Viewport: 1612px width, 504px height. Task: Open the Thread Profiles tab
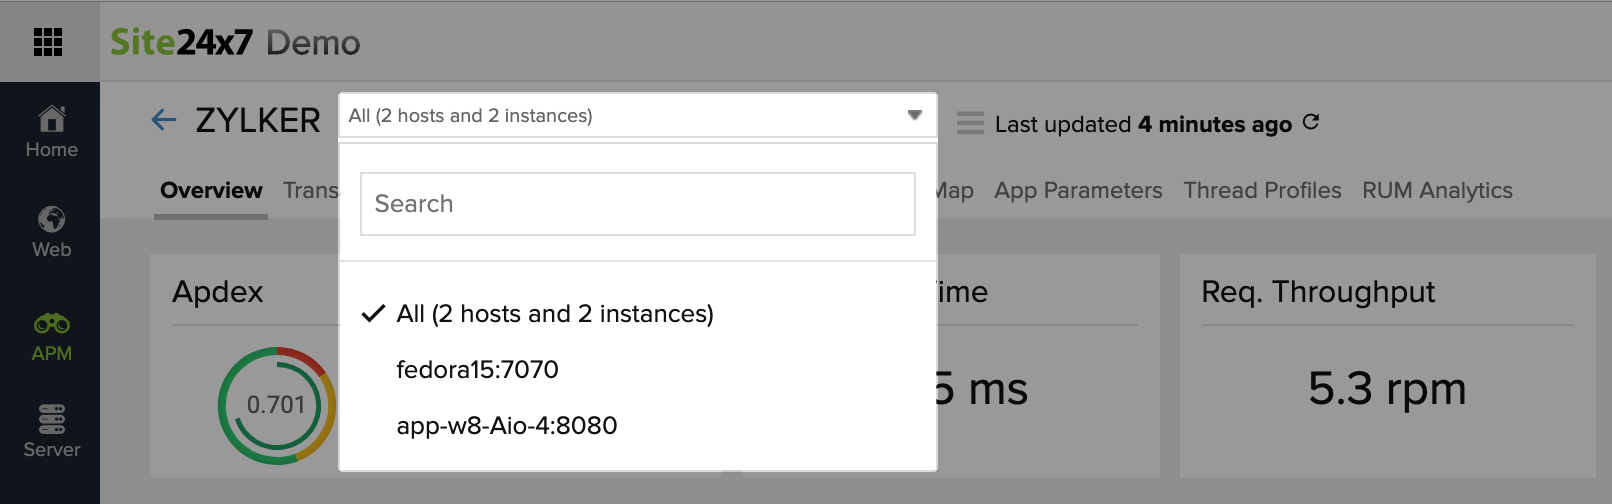tap(1262, 190)
